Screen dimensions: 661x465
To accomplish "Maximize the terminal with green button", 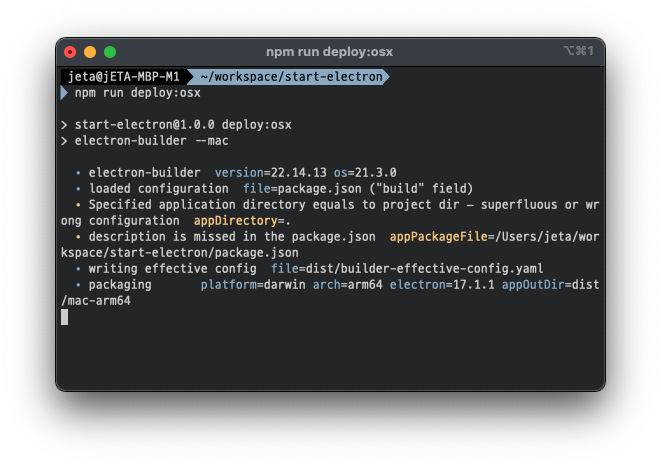I will click(110, 52).
